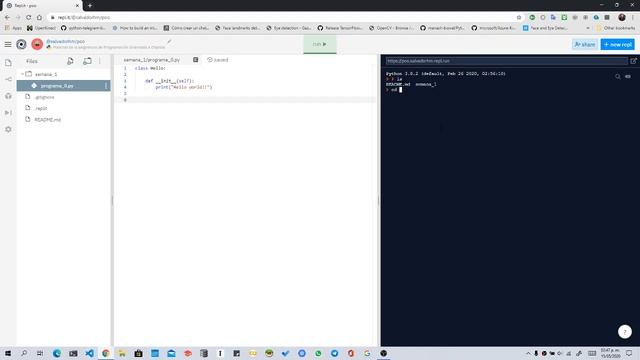
Task: Open Microsoft Edge from taskbar
Action: [x=57, y=353]
